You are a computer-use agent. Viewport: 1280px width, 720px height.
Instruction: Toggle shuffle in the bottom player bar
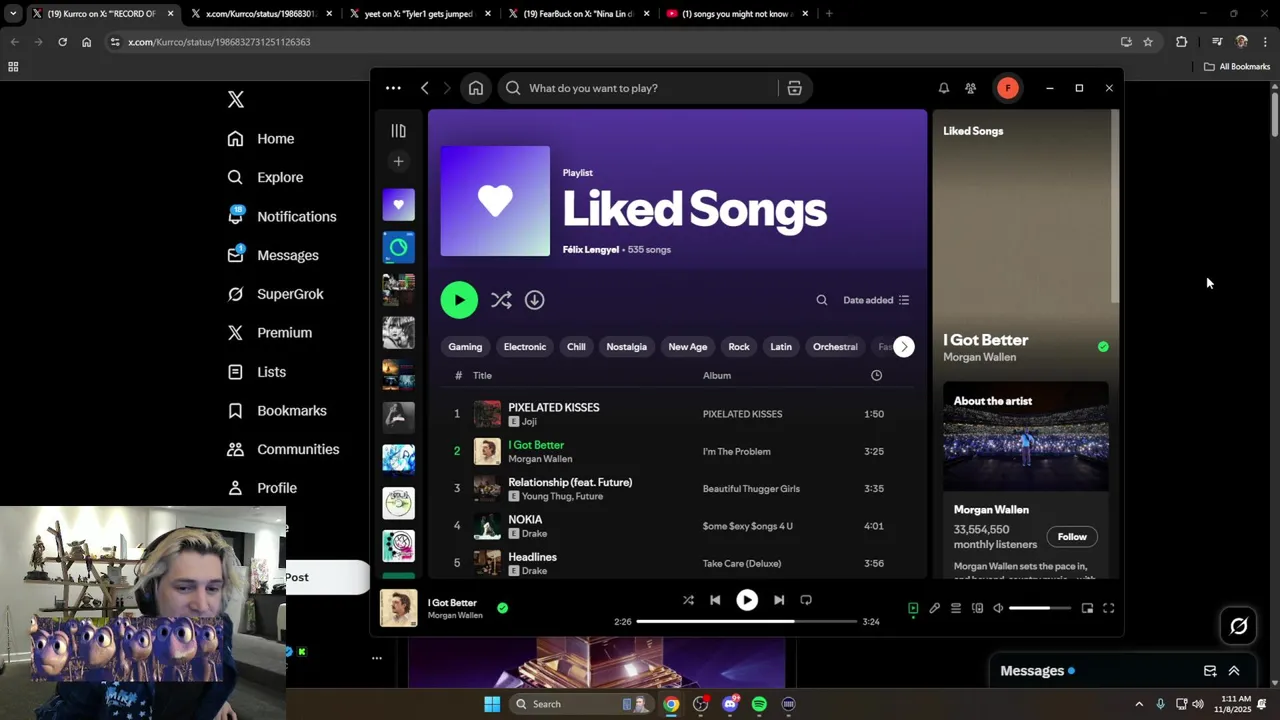point(688,600)
